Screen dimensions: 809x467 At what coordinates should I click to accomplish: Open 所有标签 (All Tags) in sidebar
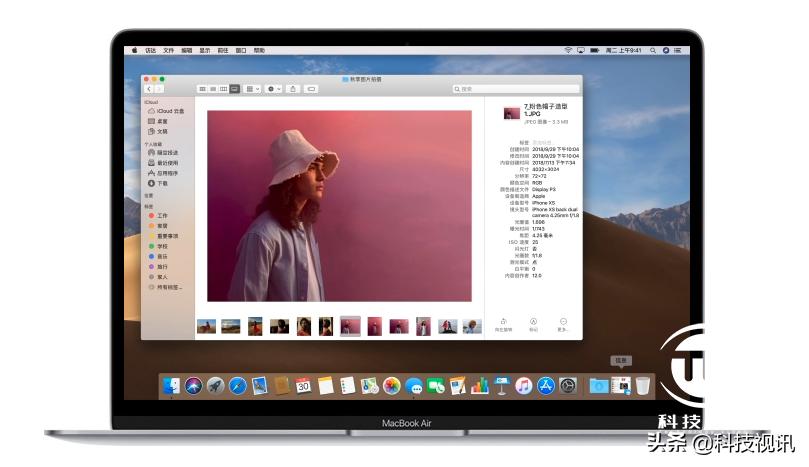tap(166, 287)
